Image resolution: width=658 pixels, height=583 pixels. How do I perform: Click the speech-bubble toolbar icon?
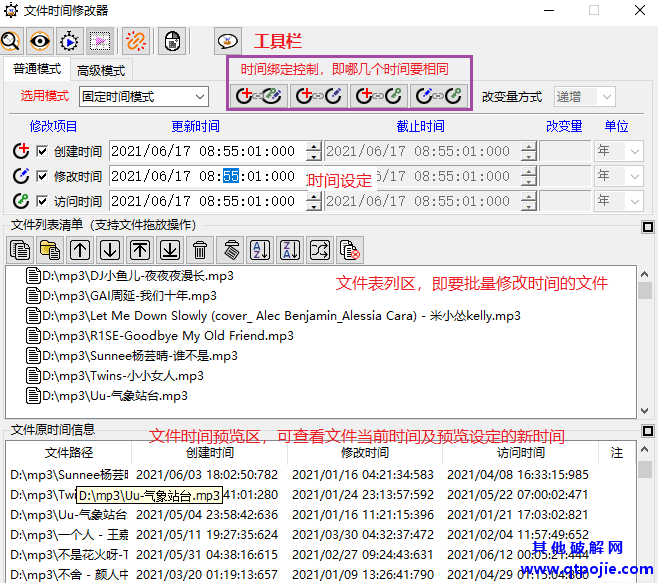coord(227,41)
